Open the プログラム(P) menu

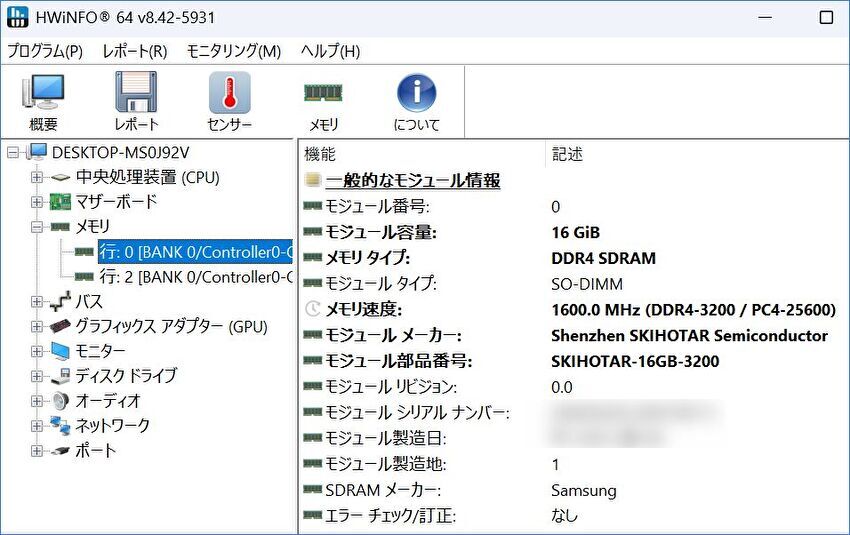[x=45, y=51]
